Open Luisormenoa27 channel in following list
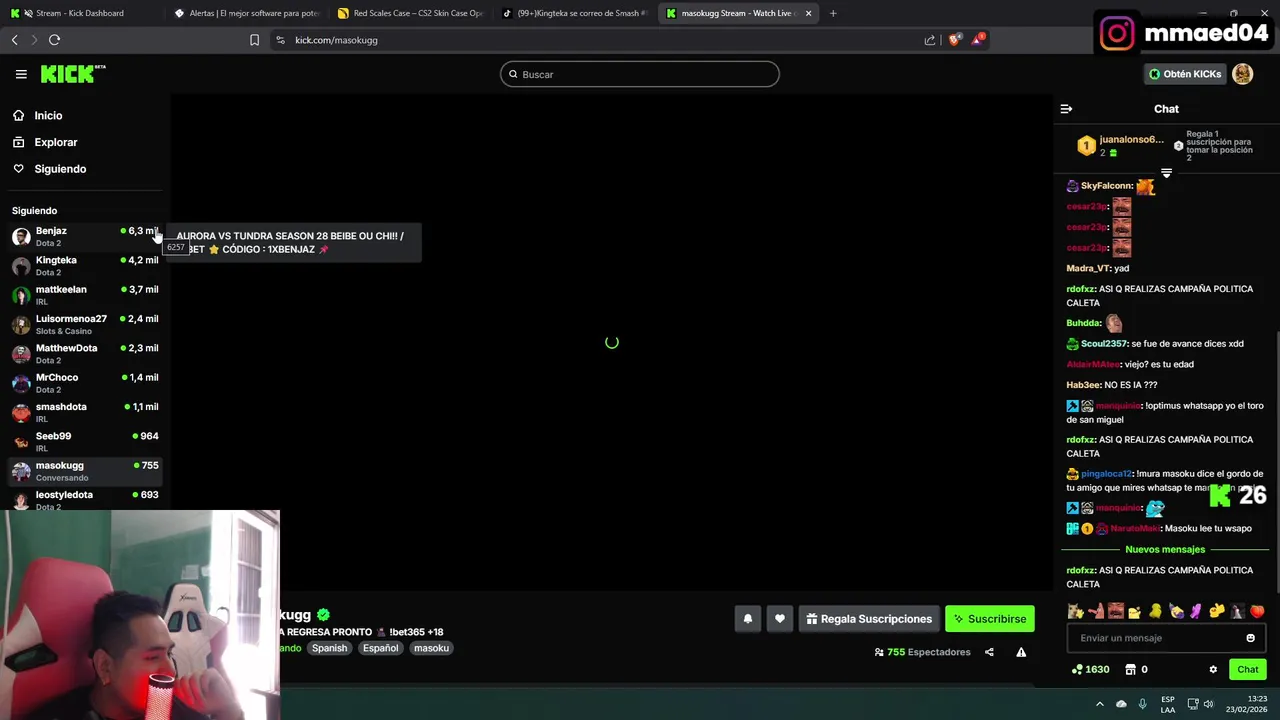Viewport: 1280px width, 720px height. pyautogui.click(x=85, y=324)
